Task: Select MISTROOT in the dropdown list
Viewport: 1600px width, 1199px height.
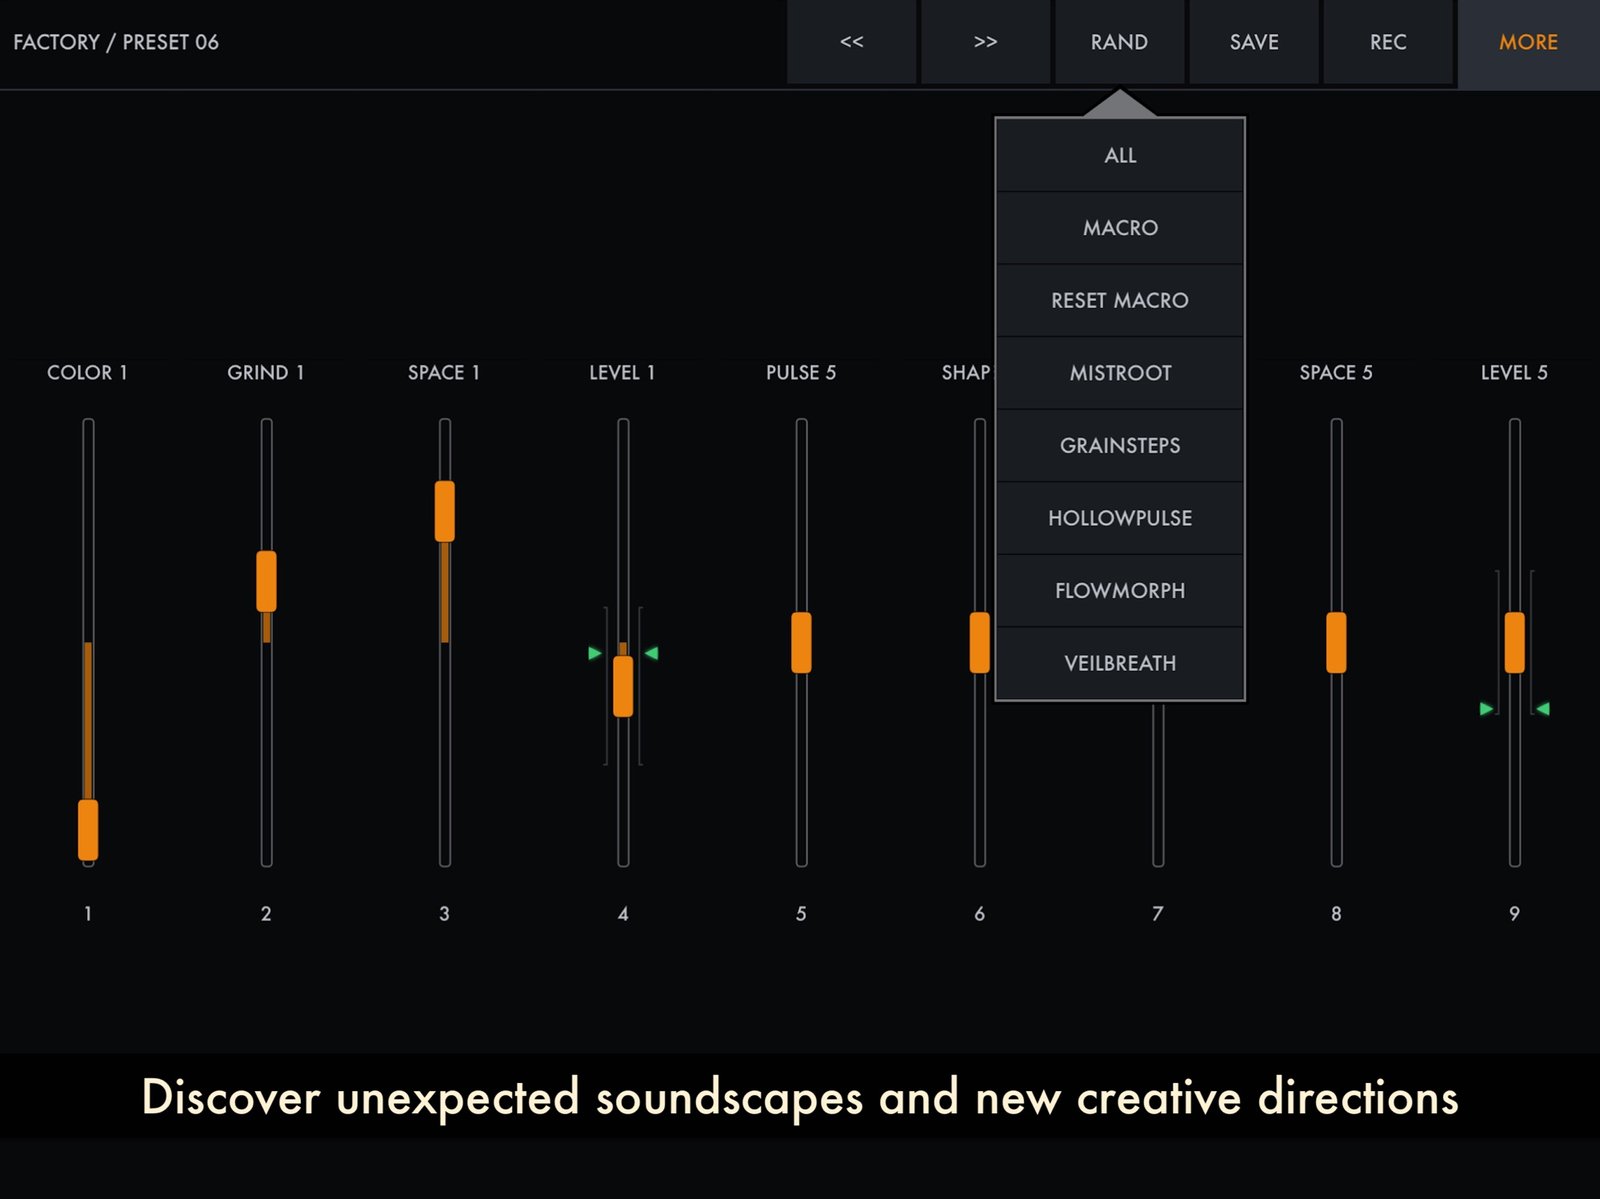Action: (1120, 373)
